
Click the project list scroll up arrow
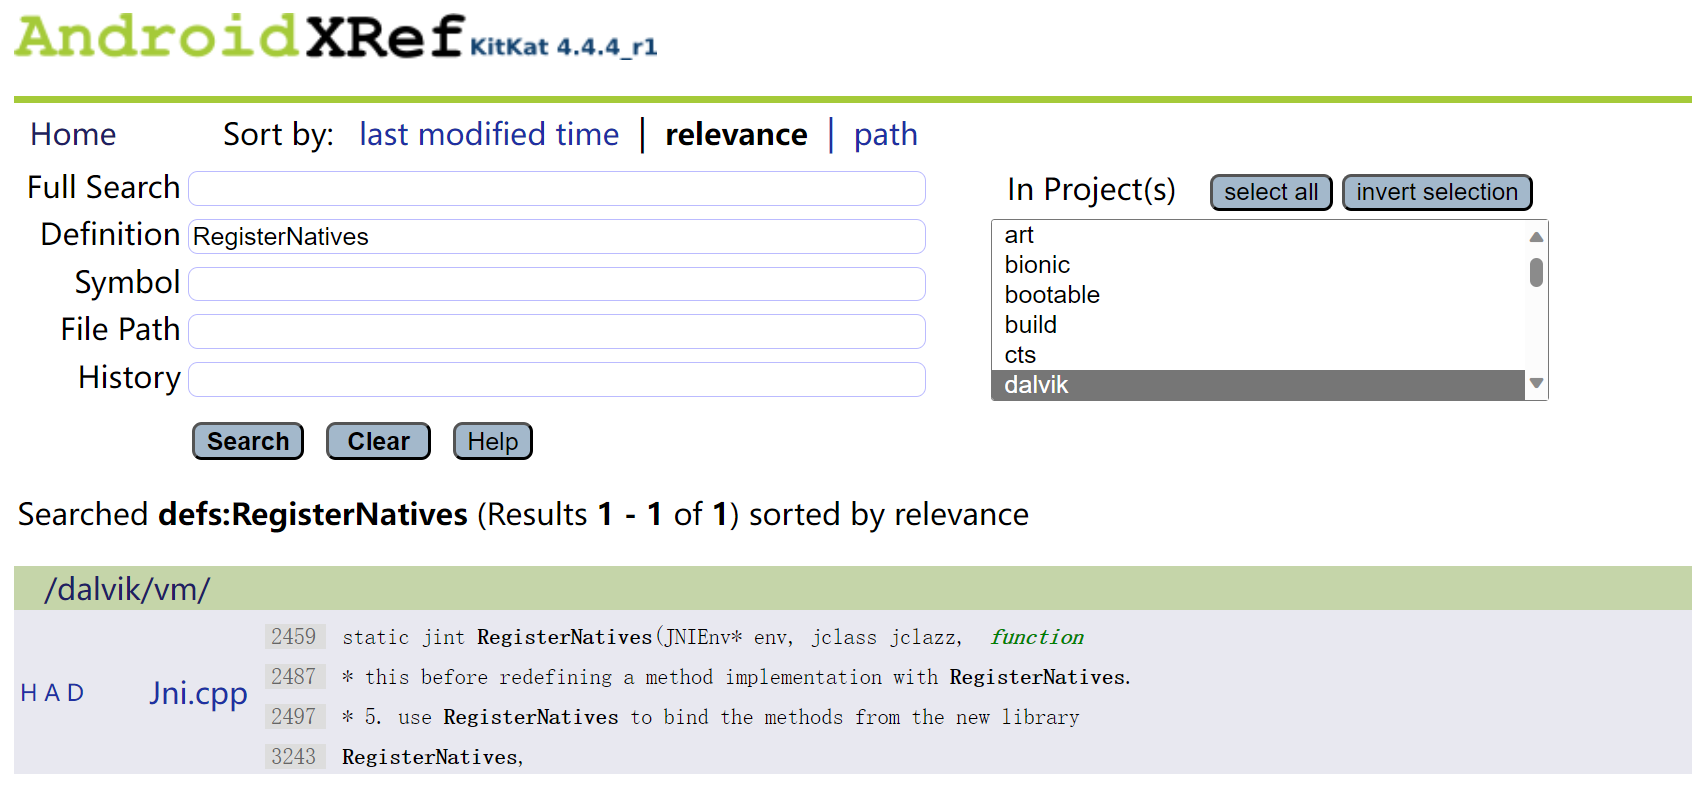tap(1537, 236)
